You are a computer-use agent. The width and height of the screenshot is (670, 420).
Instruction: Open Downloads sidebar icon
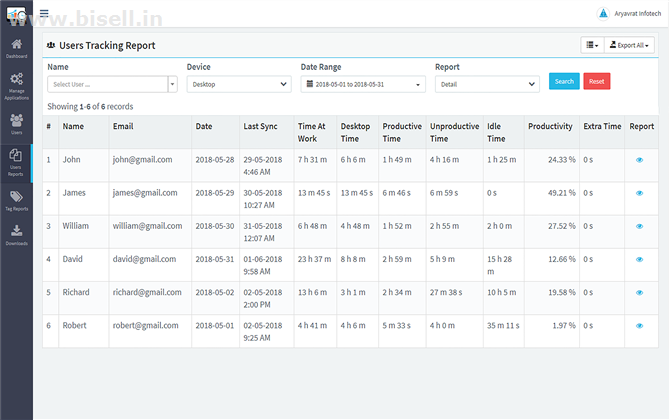coord(16,230)
